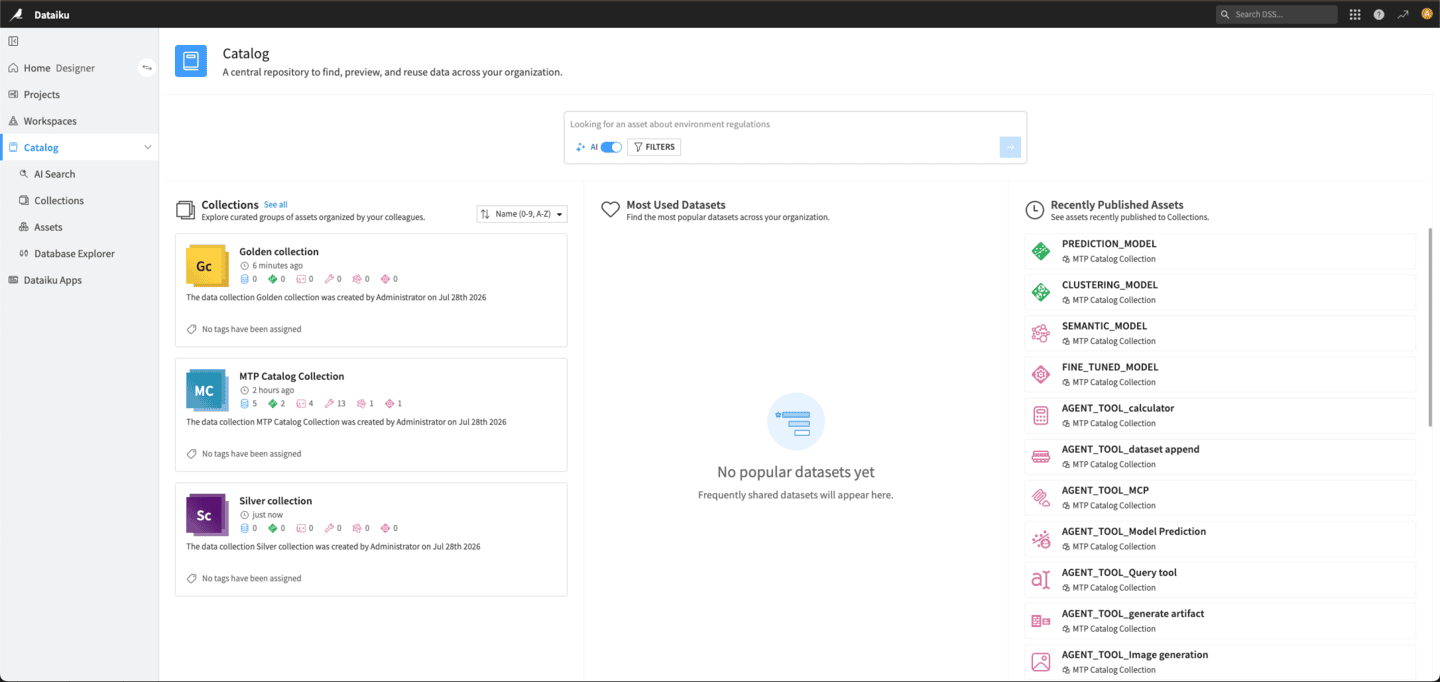Click AGENT_TOOL_Model Prediction icon
This screenshot has height=682, width=1440.
[x=1041, y=539]
